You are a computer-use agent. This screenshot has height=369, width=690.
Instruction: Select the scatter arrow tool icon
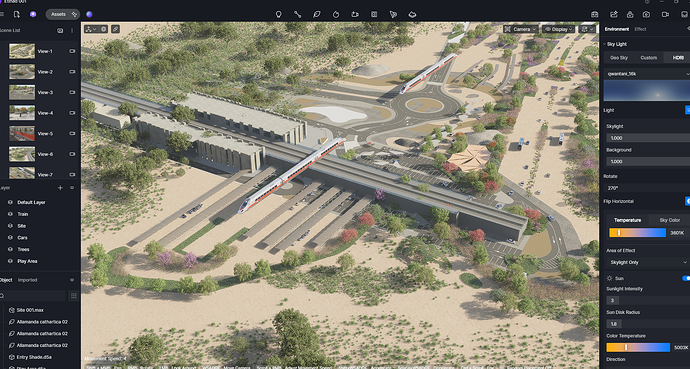393,15
